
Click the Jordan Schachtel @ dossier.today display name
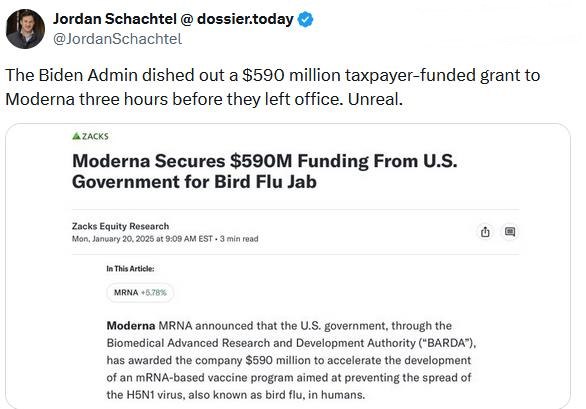173,19
